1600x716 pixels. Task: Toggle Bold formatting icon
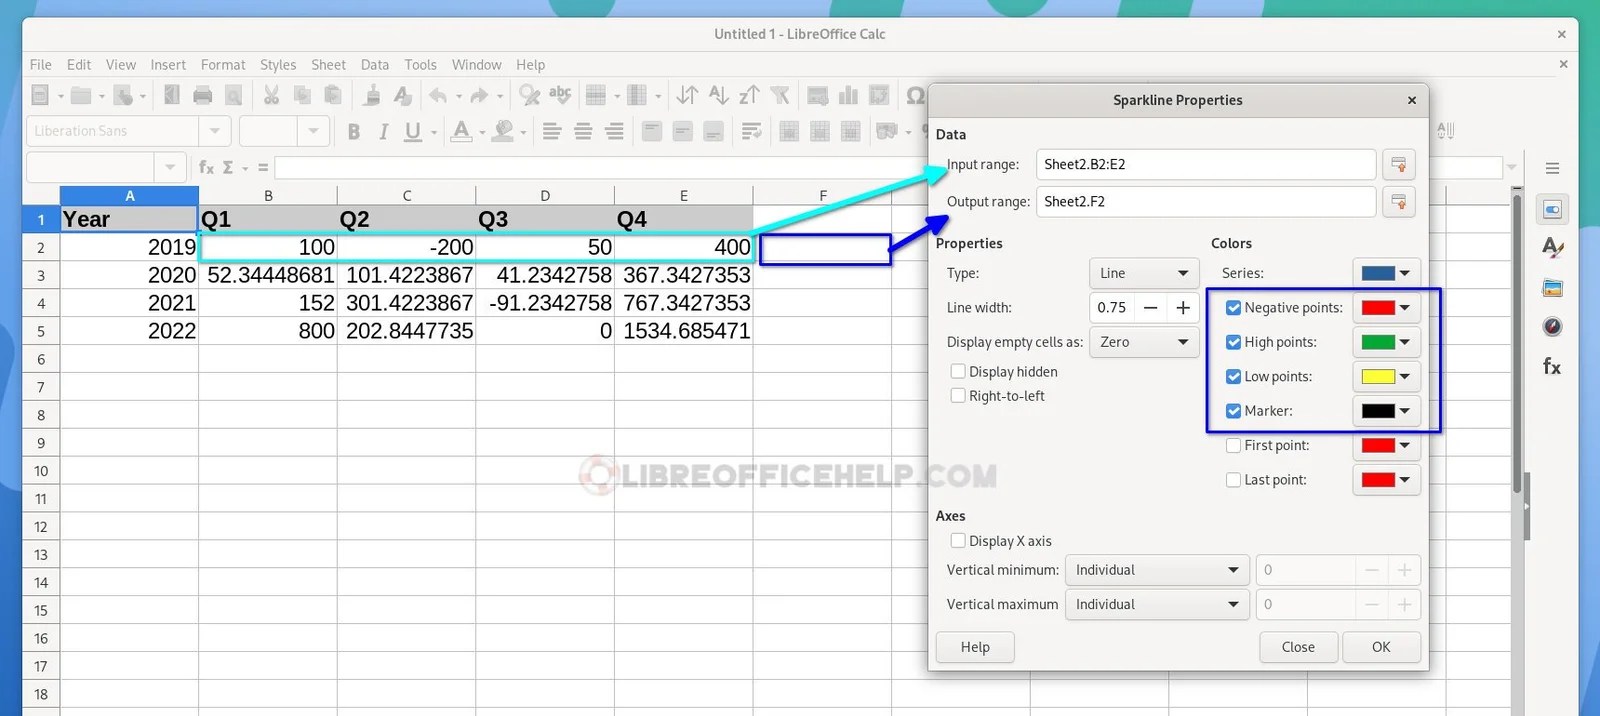[x=353, y=131]
